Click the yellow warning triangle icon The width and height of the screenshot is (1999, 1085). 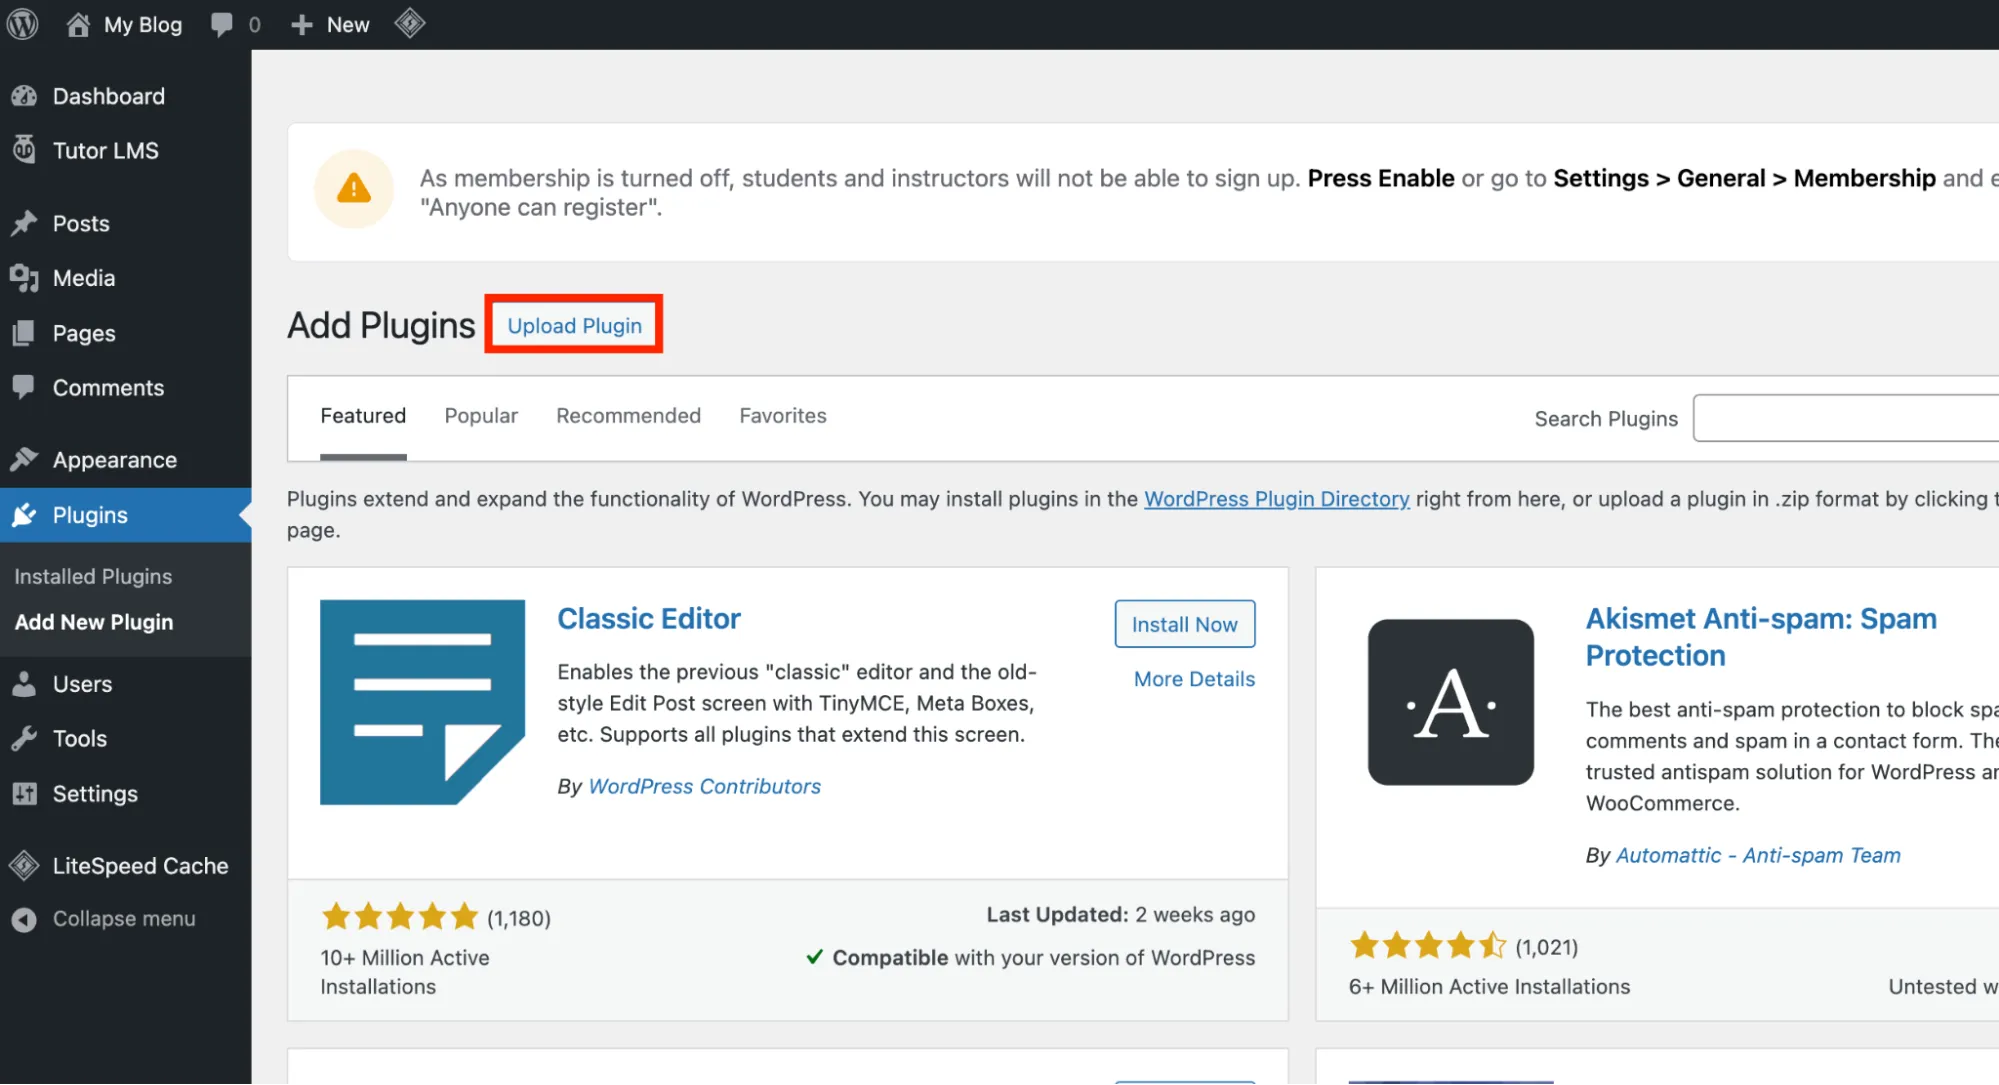354,189
